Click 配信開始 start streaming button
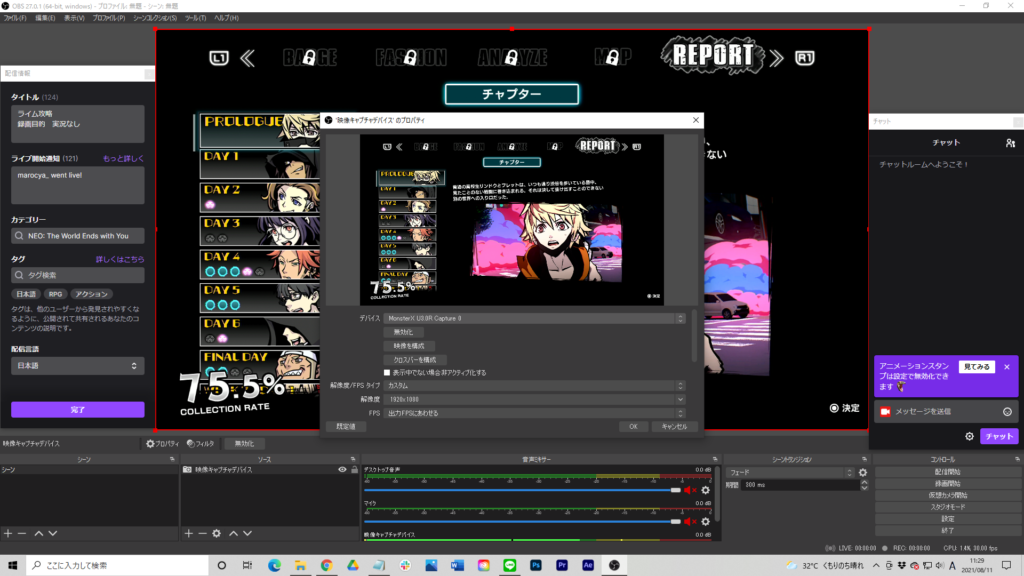1024x576 pixels. (948, 472)
